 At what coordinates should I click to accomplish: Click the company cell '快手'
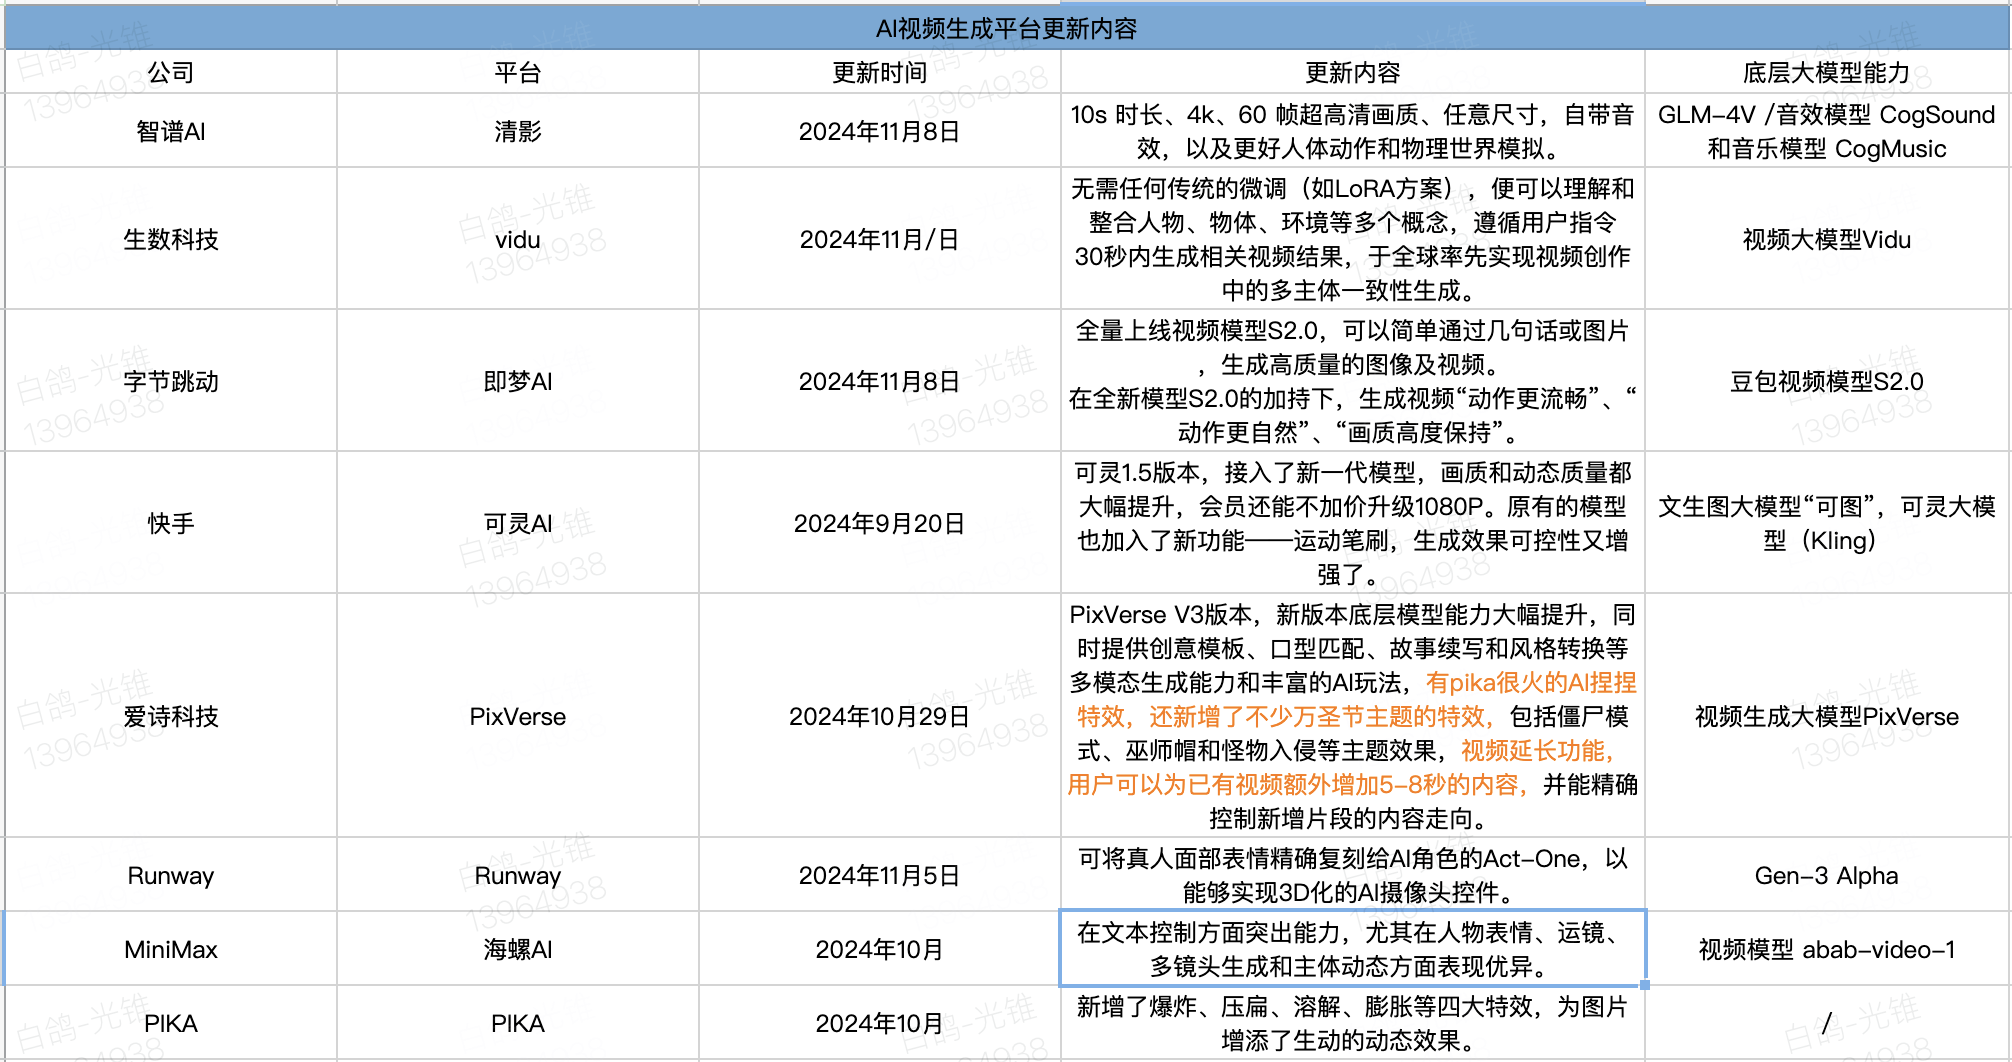coord(171,523)
